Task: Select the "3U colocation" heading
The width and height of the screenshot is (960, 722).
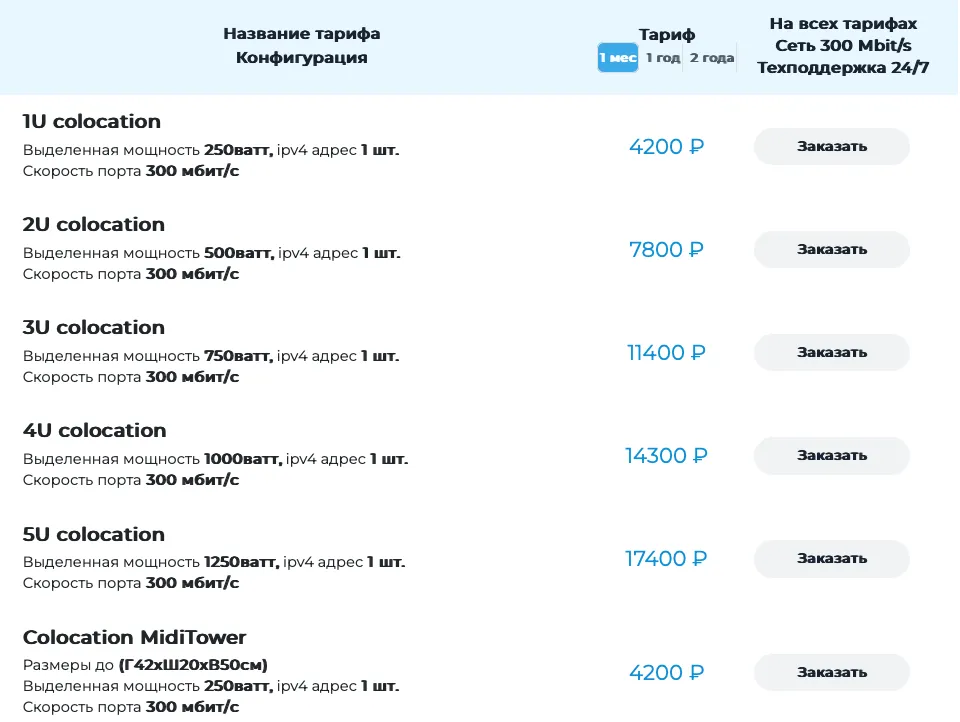Action: coord(94,328)
